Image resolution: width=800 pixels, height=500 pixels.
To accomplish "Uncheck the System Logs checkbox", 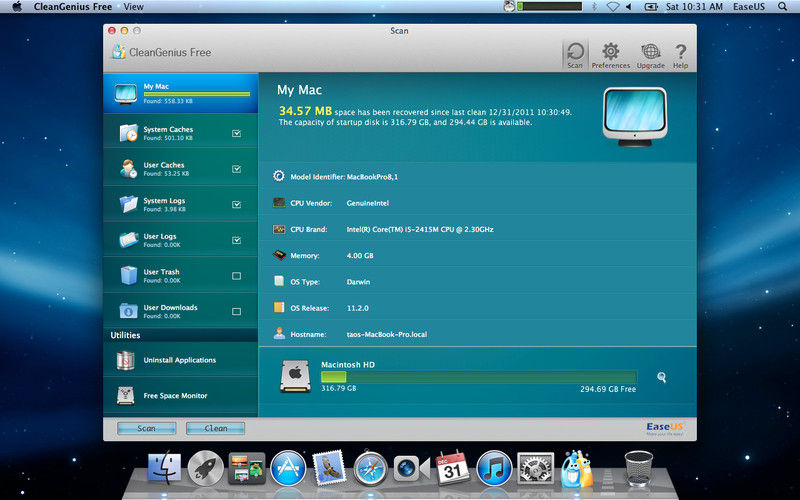I will [236, 204].
